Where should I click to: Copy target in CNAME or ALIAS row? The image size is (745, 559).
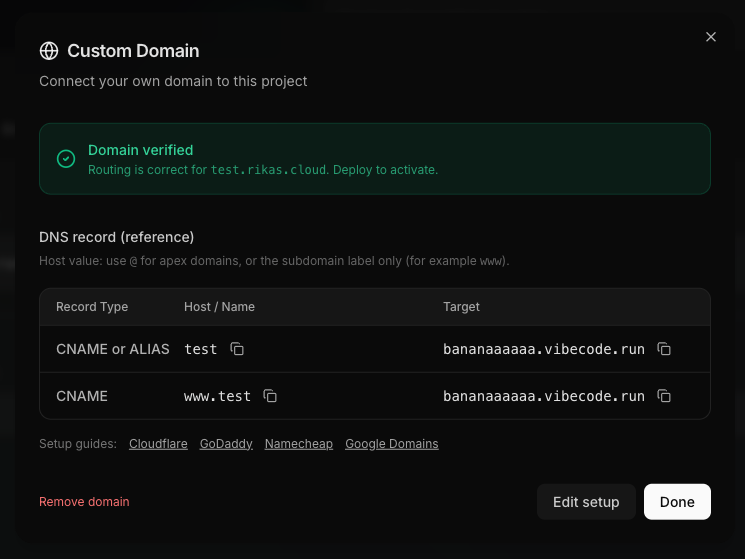click(664, 349)
